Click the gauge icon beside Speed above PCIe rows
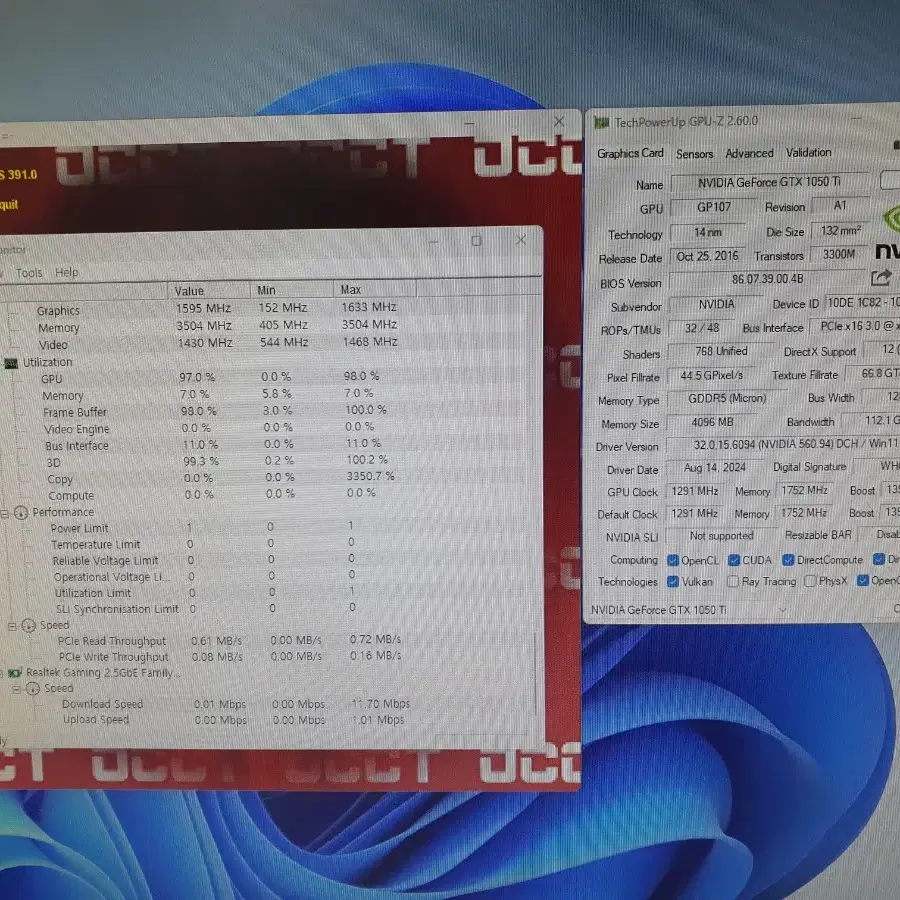This screenshot has width=900, height=900. click(29, 626)
